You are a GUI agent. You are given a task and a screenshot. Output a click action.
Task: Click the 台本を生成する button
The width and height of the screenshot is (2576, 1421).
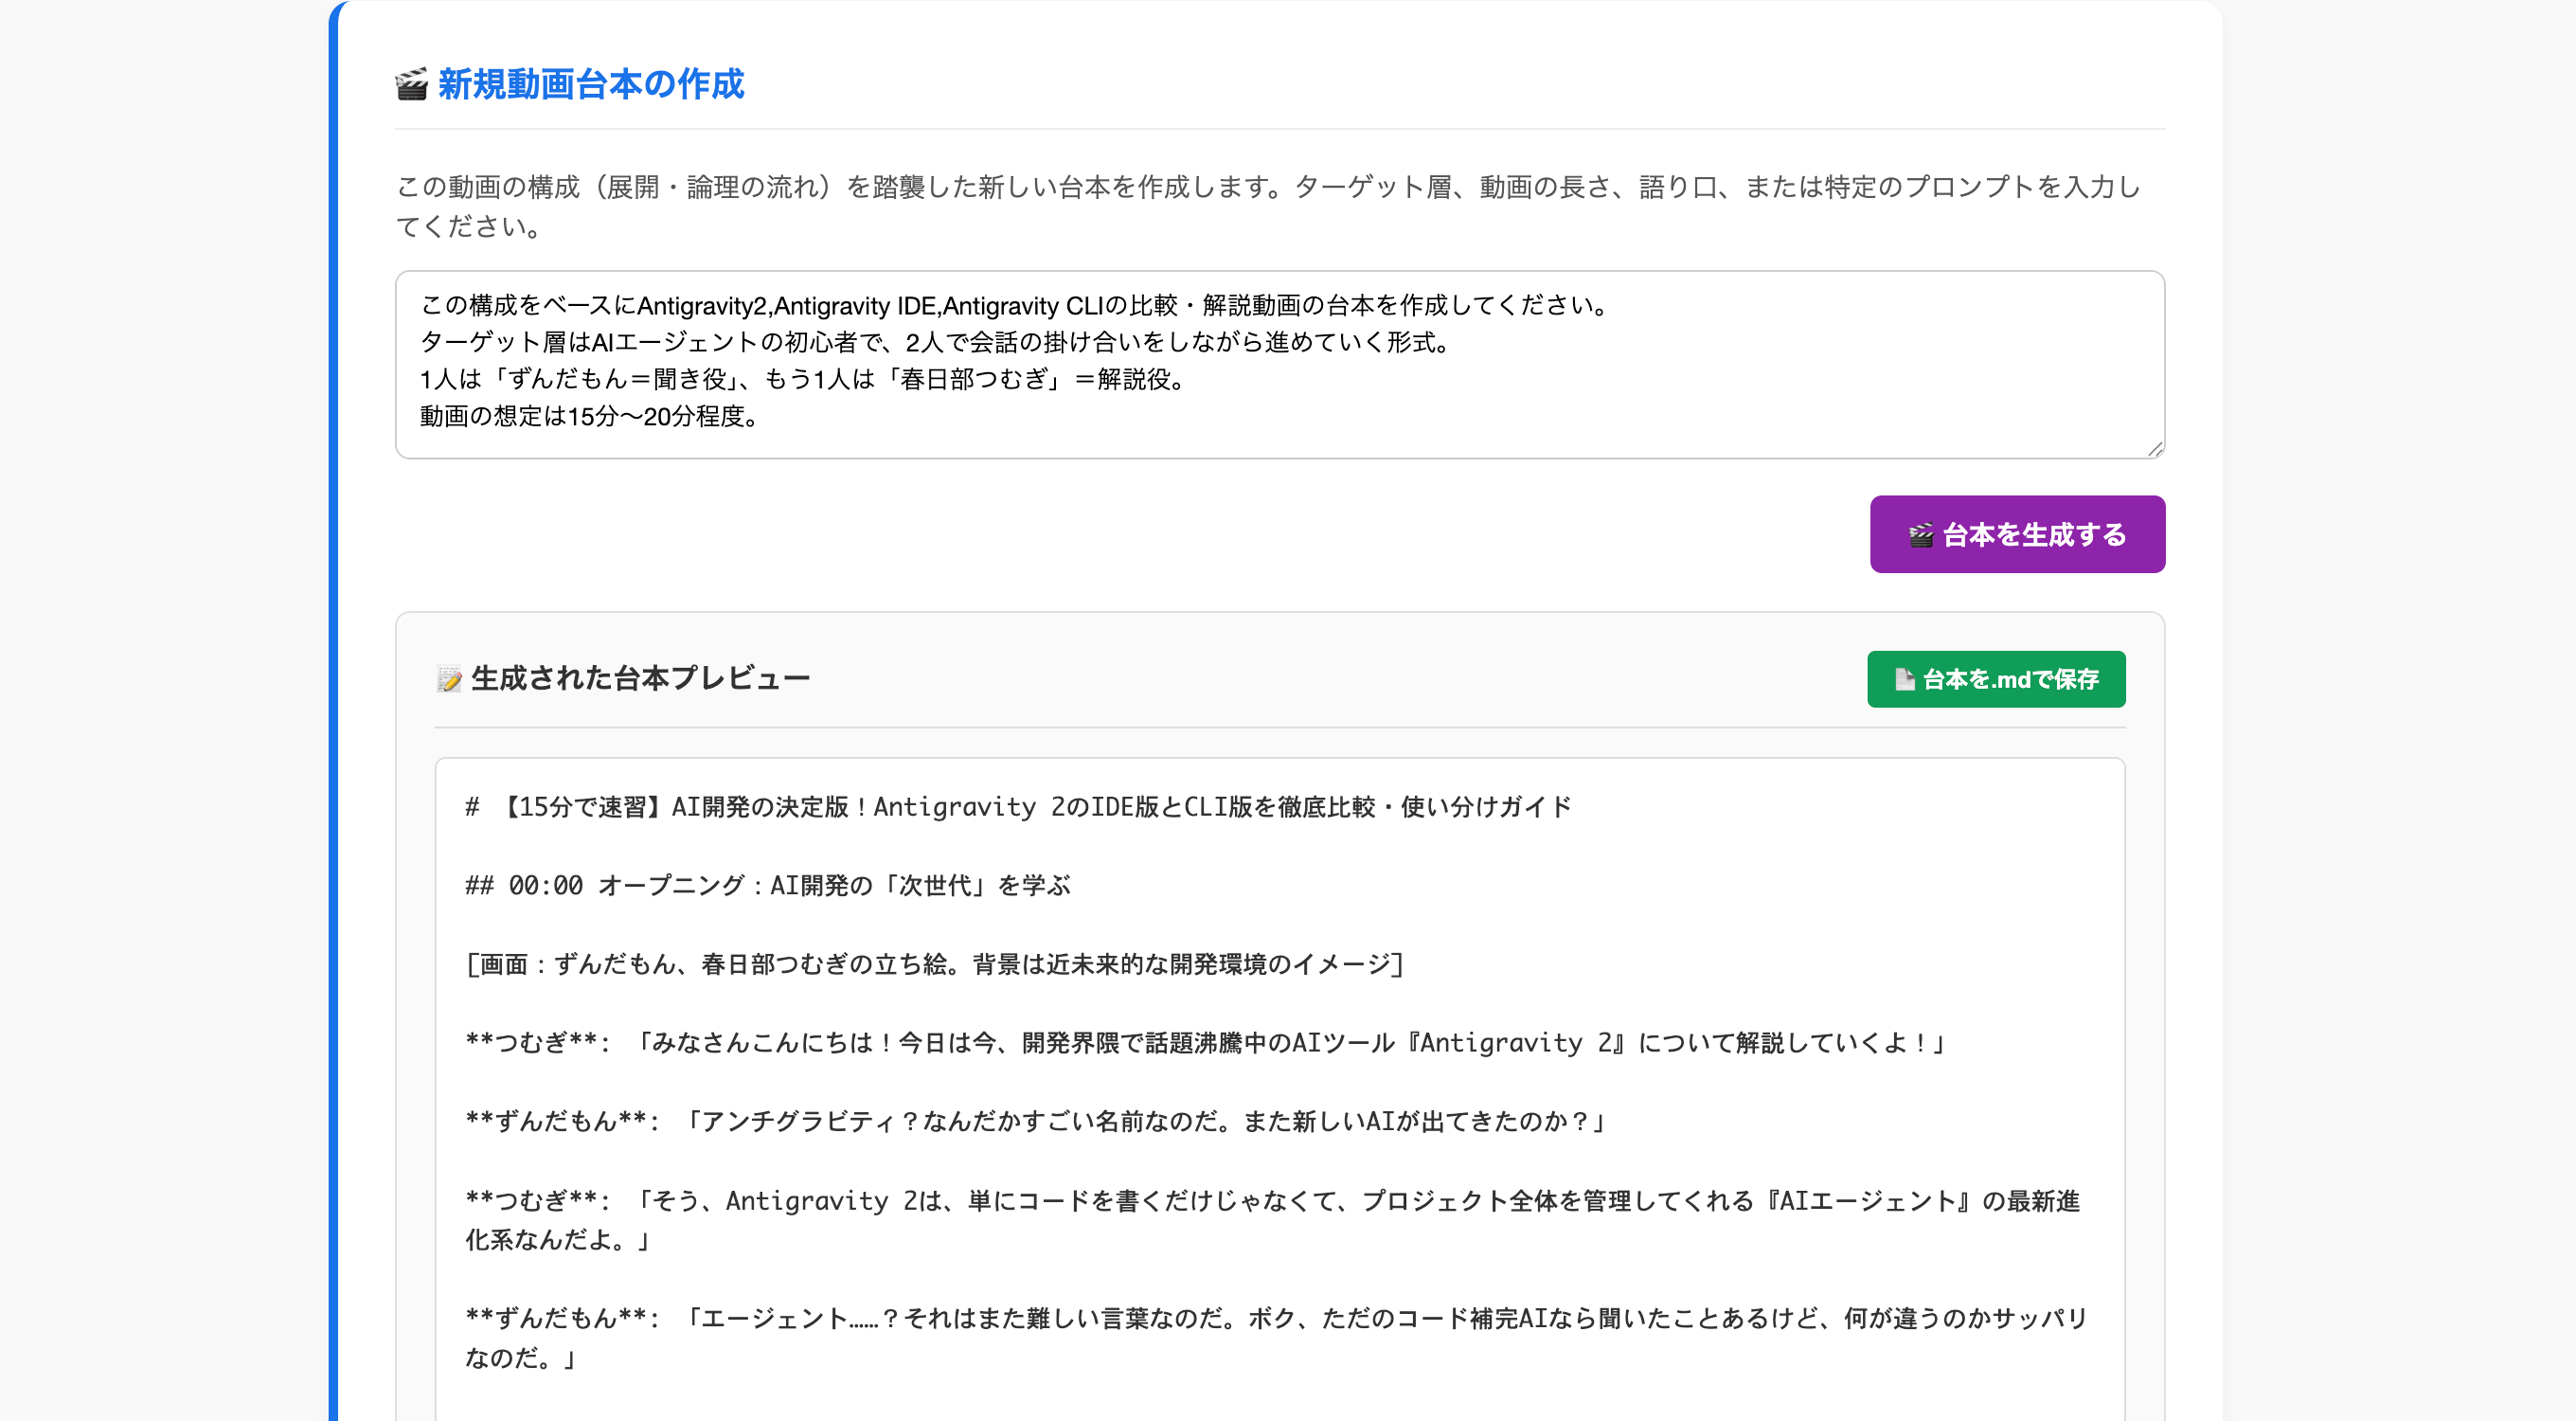2017,534
